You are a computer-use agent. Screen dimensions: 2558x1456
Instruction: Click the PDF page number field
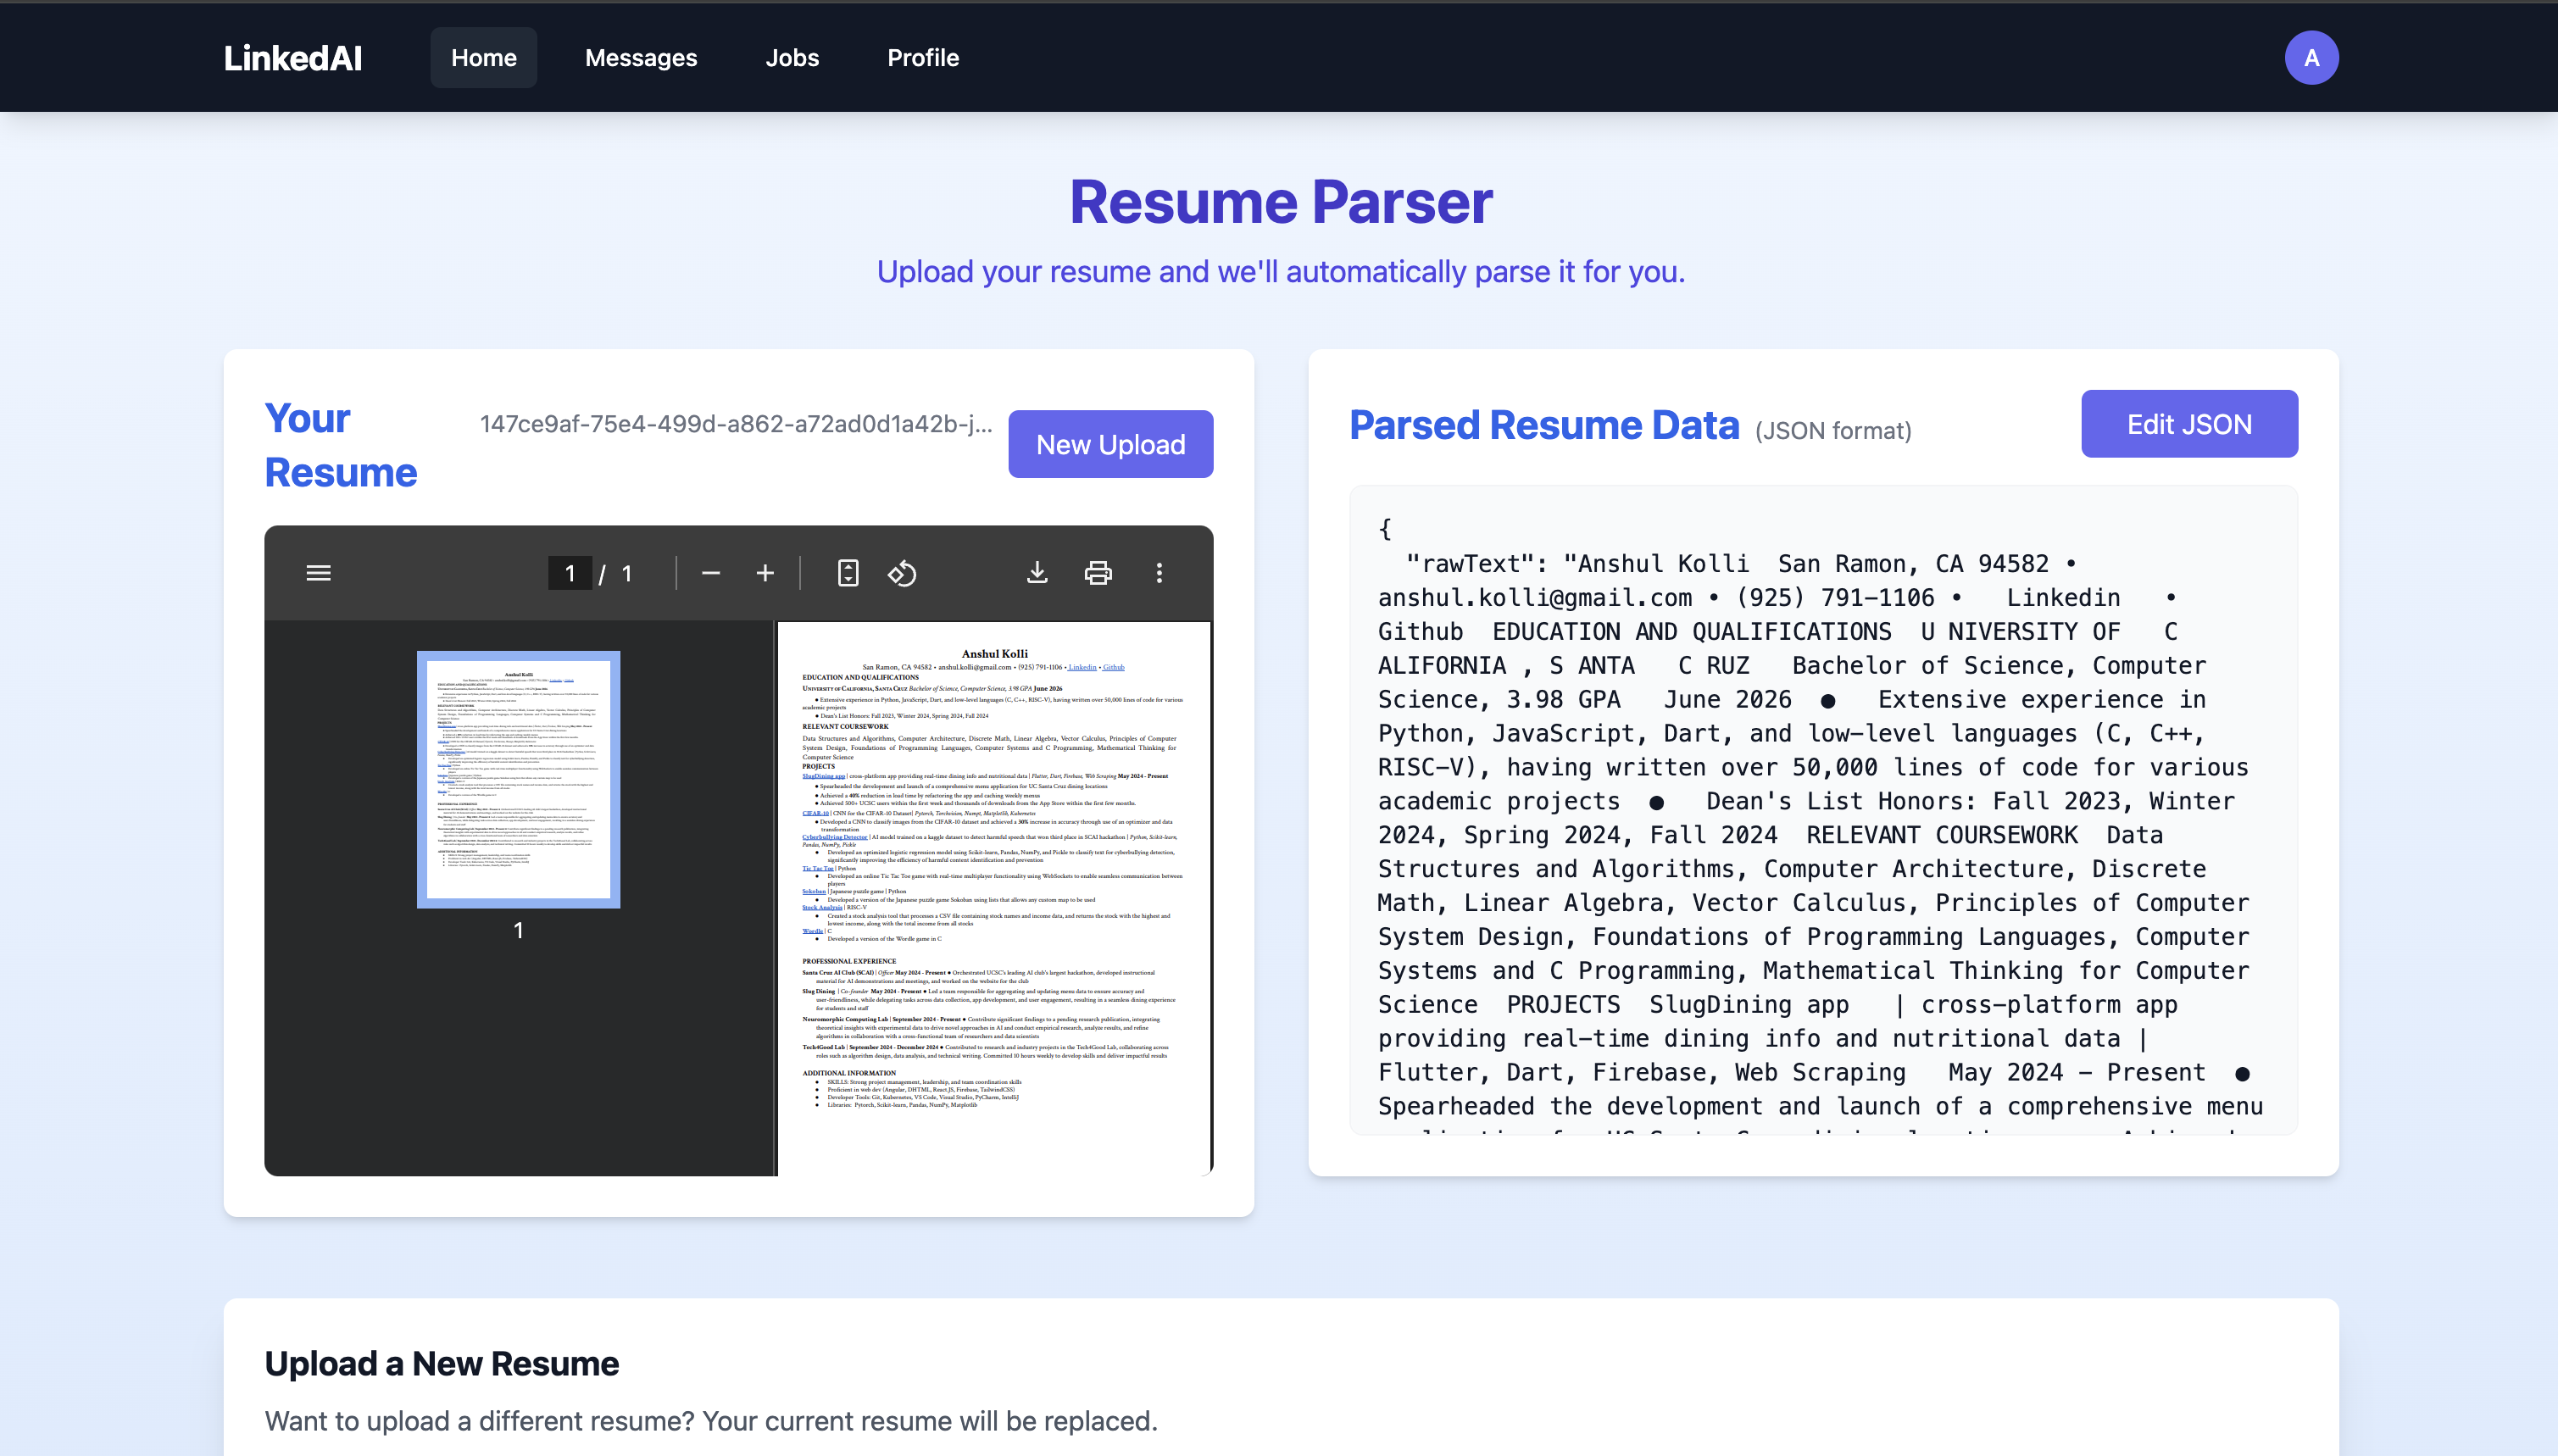coord(570,573)
